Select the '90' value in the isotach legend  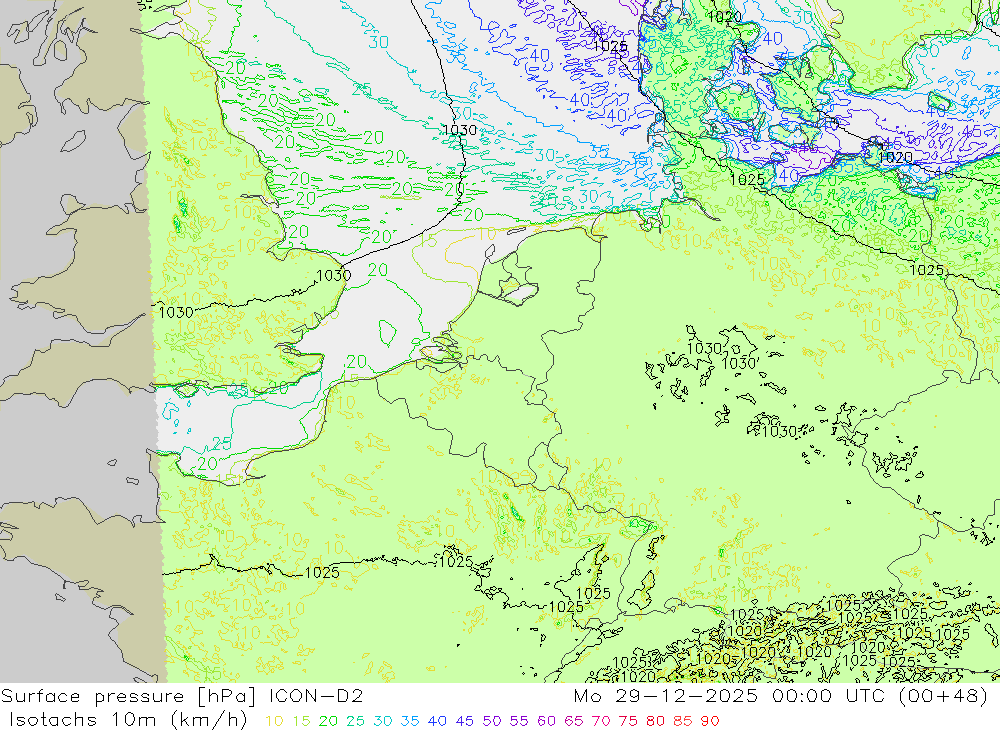point(710,722)
